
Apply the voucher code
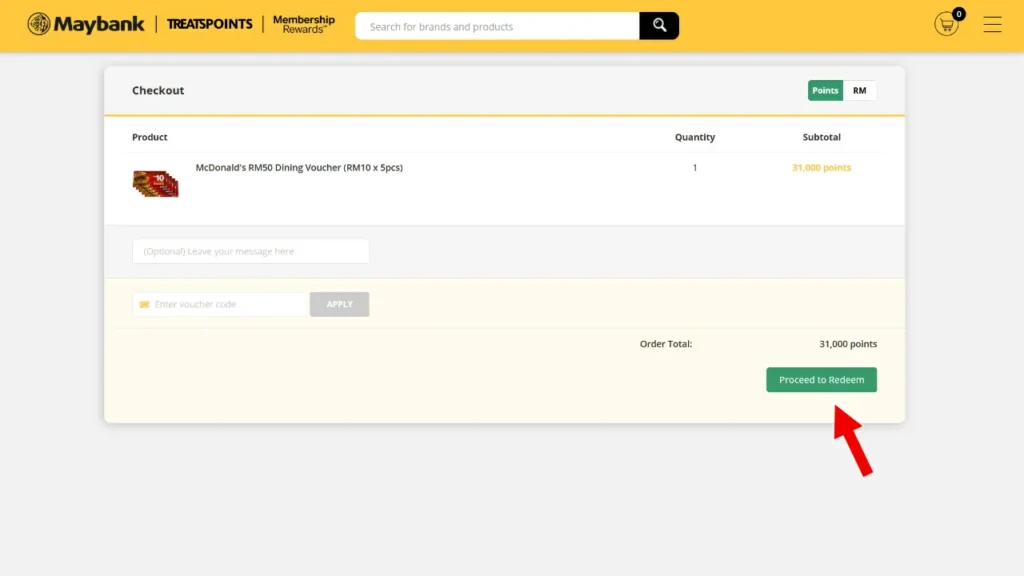coord(339,304)
